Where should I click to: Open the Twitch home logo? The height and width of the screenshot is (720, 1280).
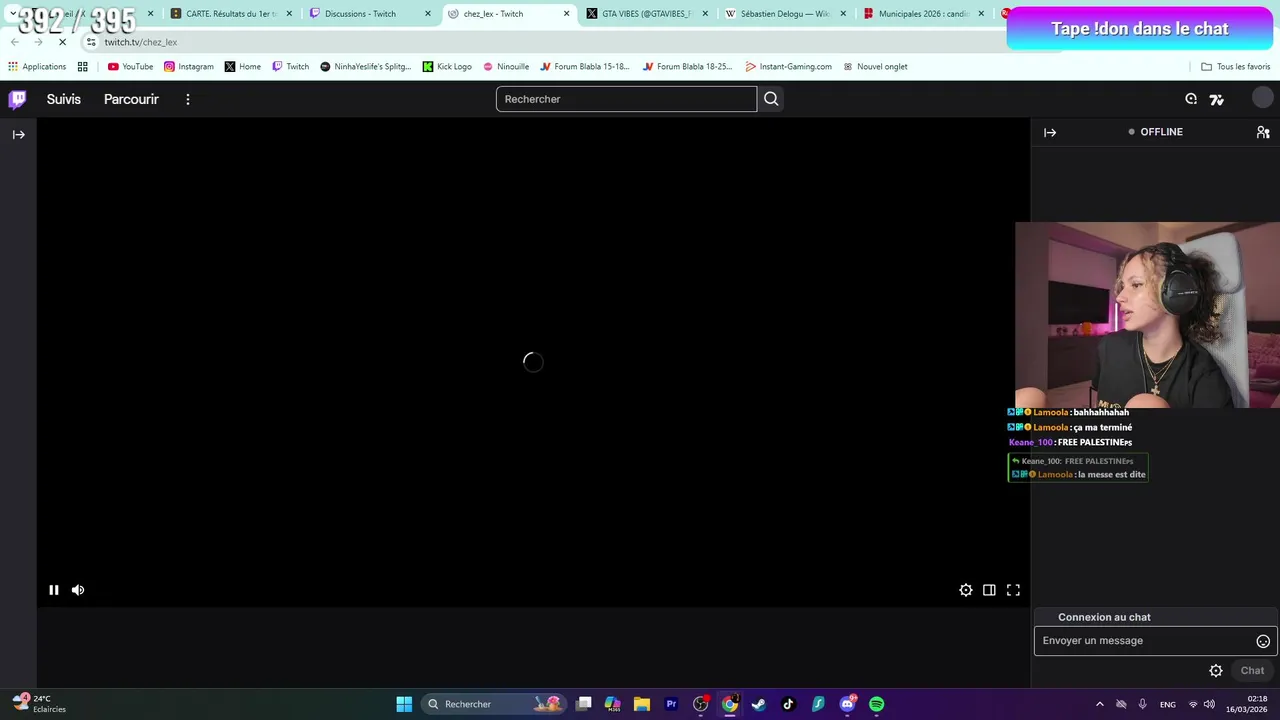tap(17, 99)
